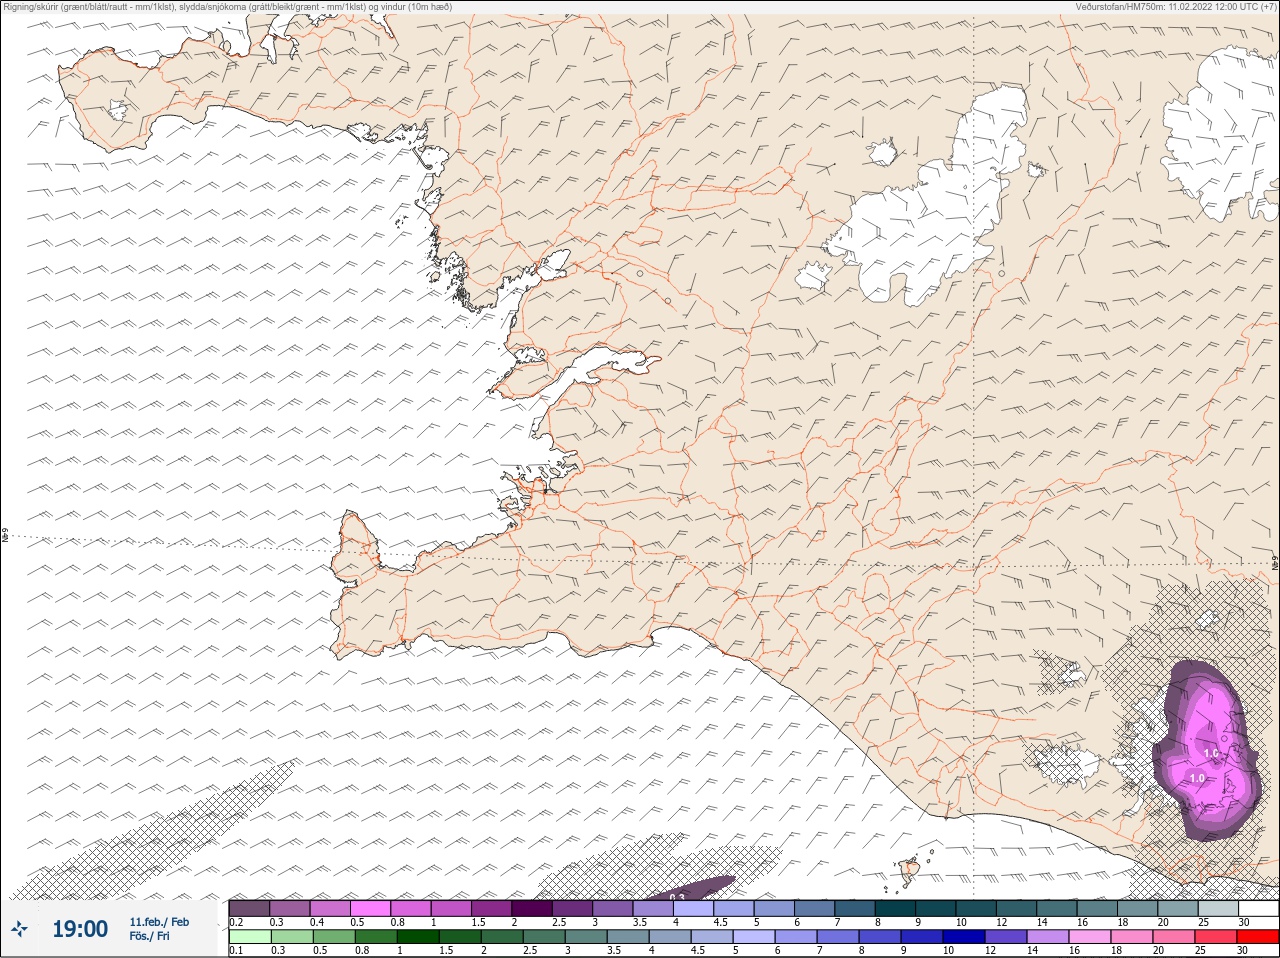Select darkest purple top legend swatch at 2
The image size is (1280, 958).
tap(534, 908)
